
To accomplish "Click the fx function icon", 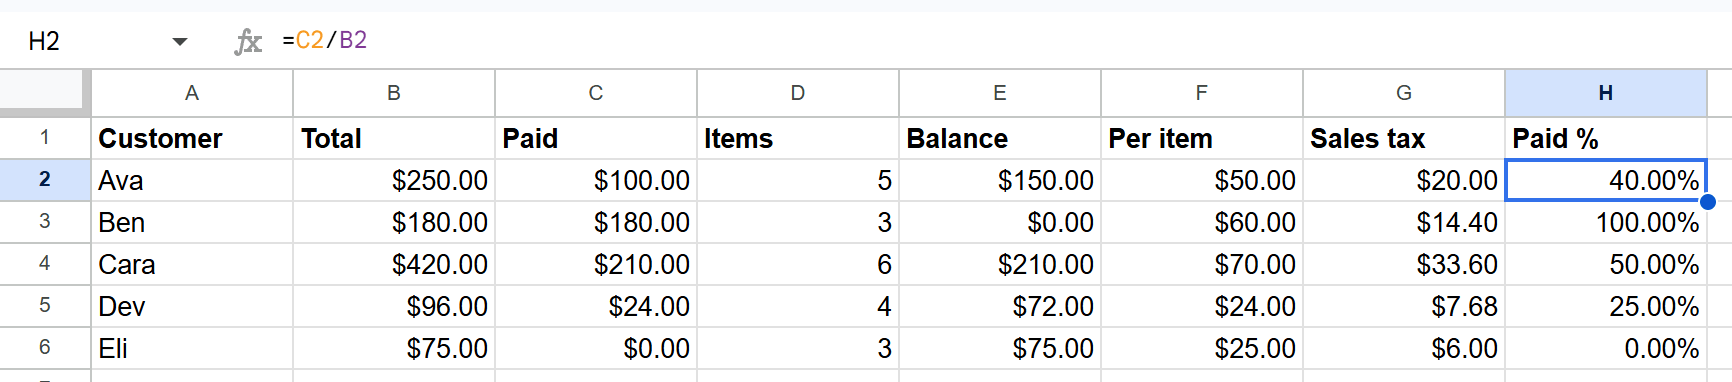I will click(248, 41).
